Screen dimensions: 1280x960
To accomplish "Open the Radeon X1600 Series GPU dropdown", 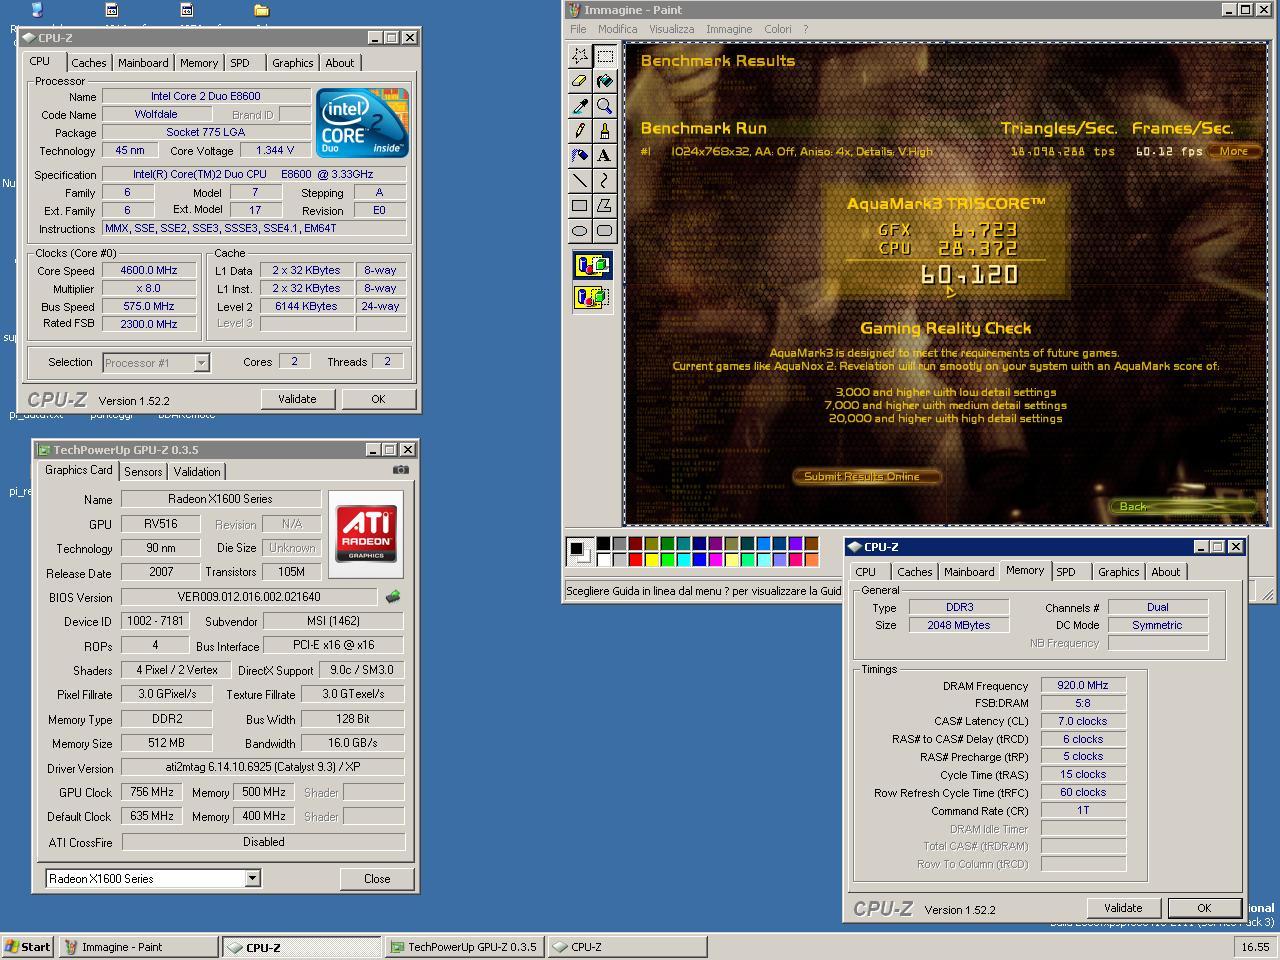I will point(252,878).
